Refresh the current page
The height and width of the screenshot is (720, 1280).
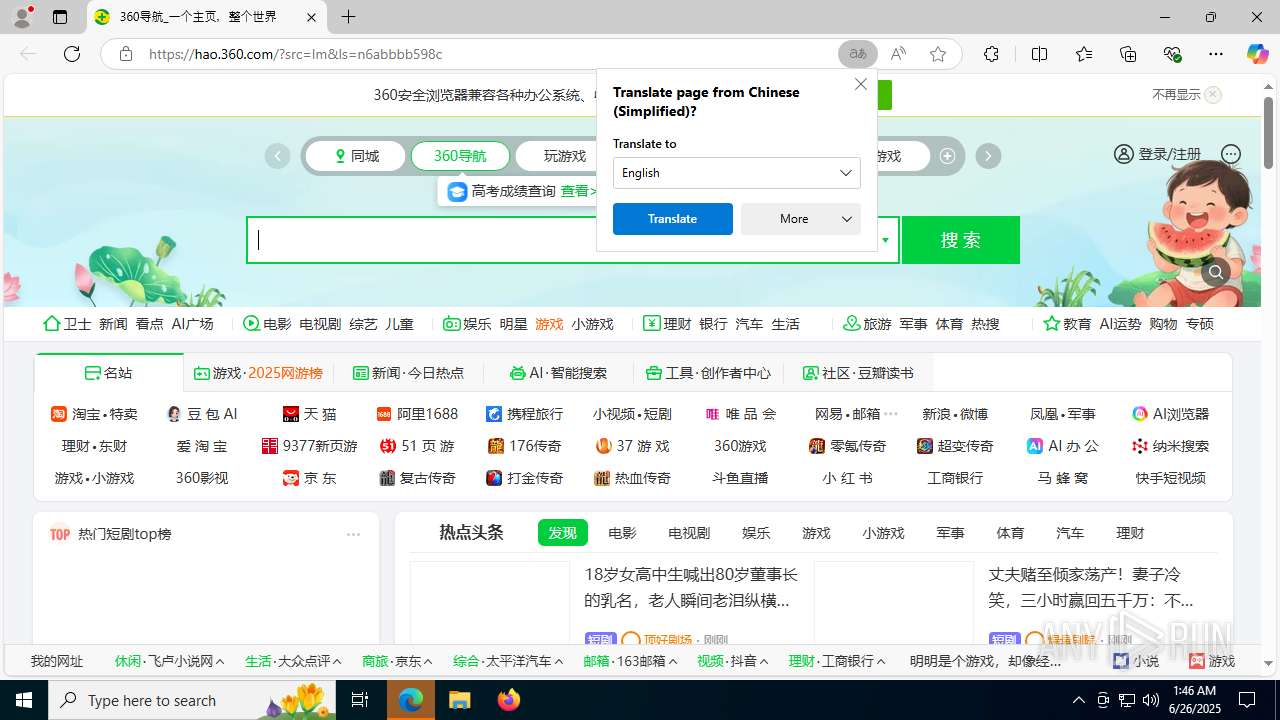tap(72, 54)
